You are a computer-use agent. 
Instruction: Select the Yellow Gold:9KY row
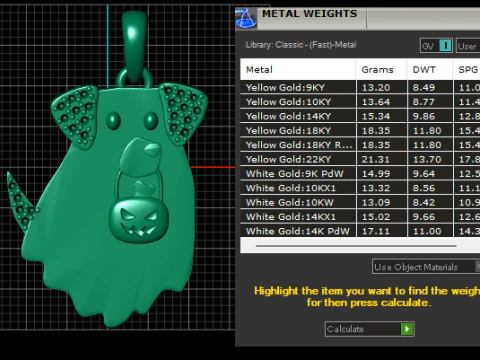pos(360,87)
